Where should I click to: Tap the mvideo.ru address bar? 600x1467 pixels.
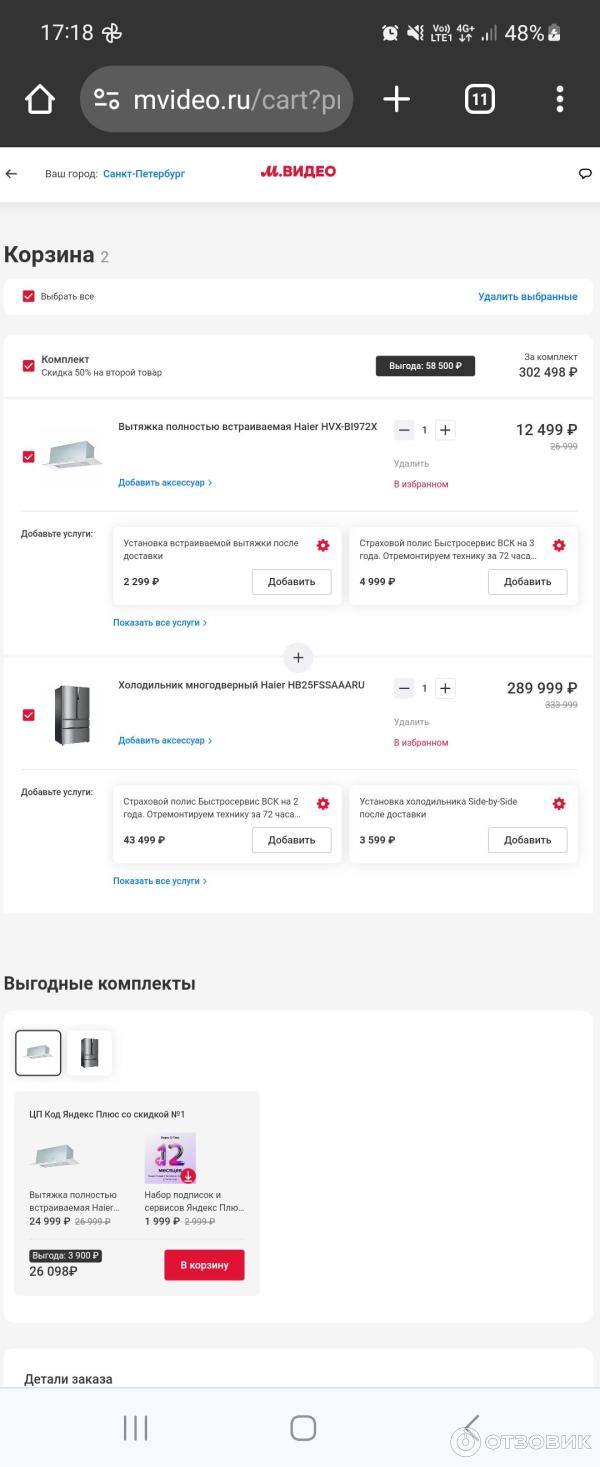[x=235, y=100]
